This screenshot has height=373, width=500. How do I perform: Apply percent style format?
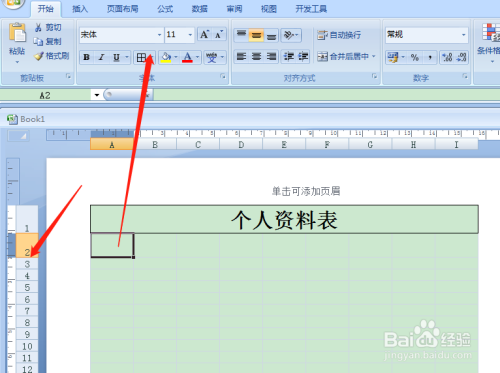415,57
